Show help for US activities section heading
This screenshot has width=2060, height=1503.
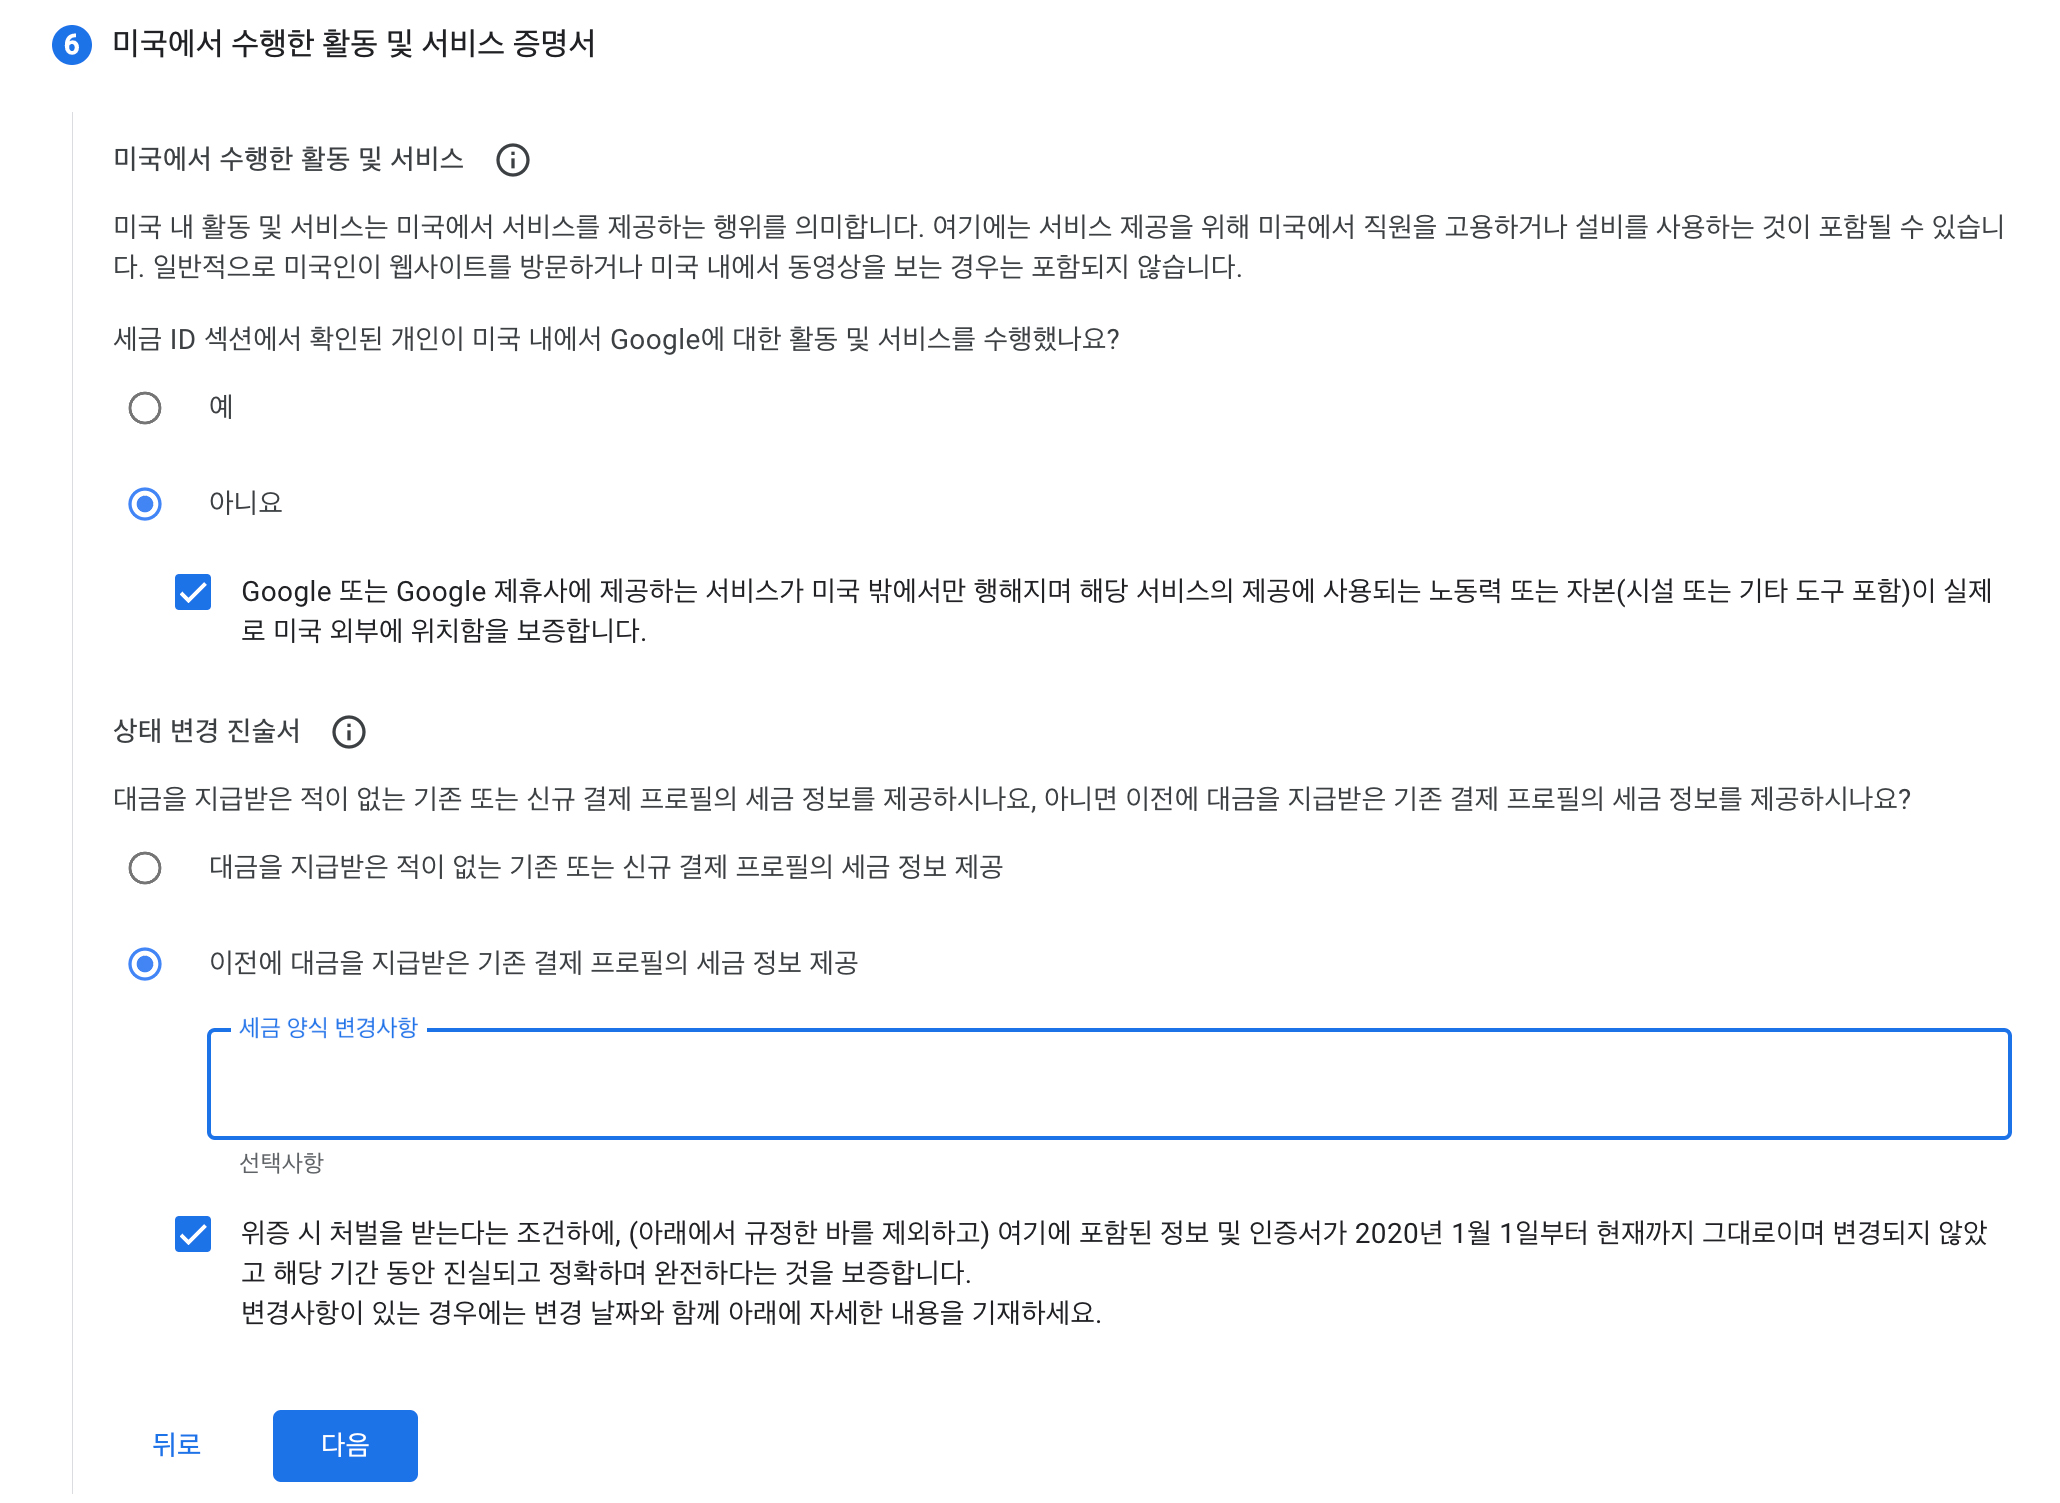(514, 160)
